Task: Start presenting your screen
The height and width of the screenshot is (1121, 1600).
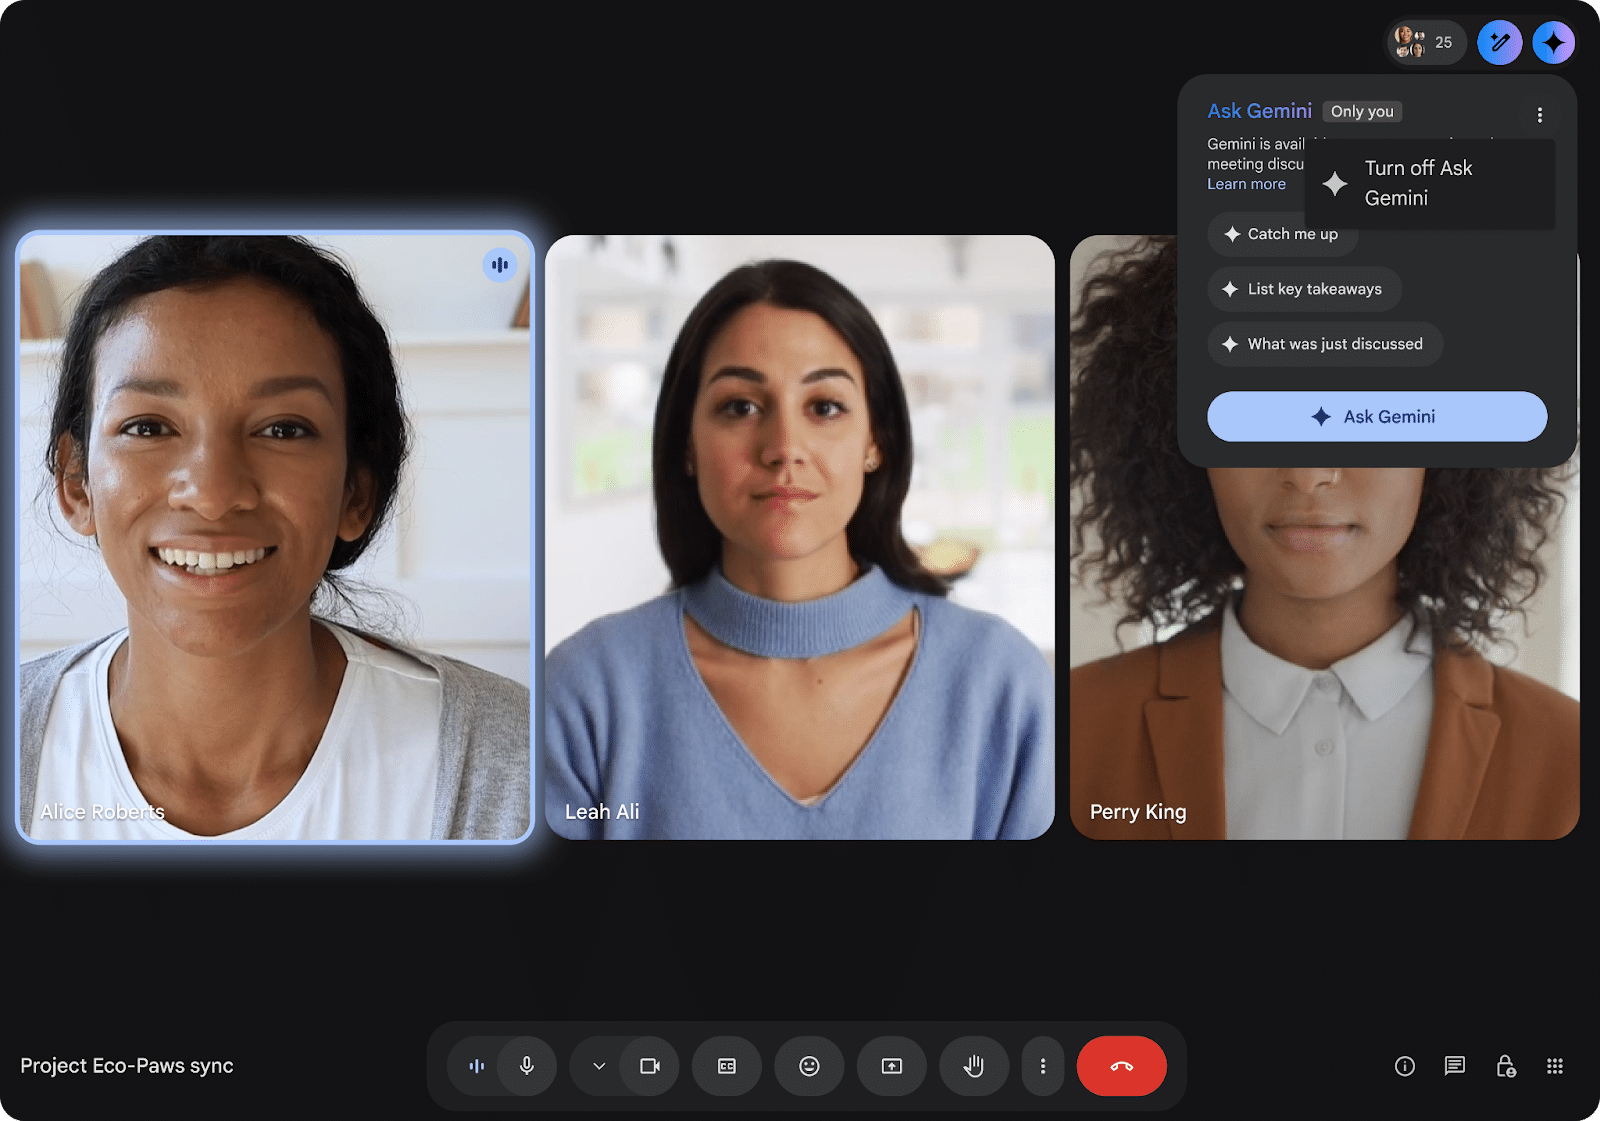Action: pyautogui.click(x=891, y=1066)
